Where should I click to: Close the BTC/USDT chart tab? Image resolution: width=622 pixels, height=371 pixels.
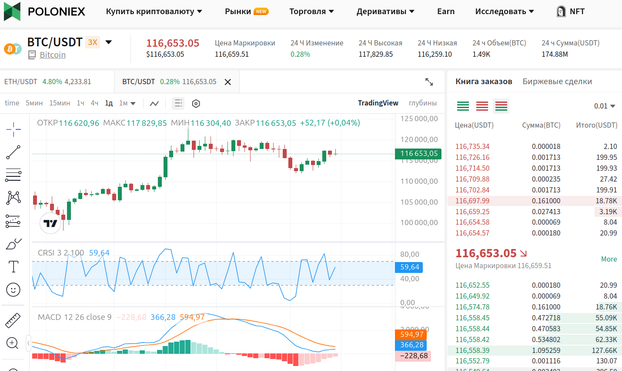pyautogui.click(x=228, y=82)
